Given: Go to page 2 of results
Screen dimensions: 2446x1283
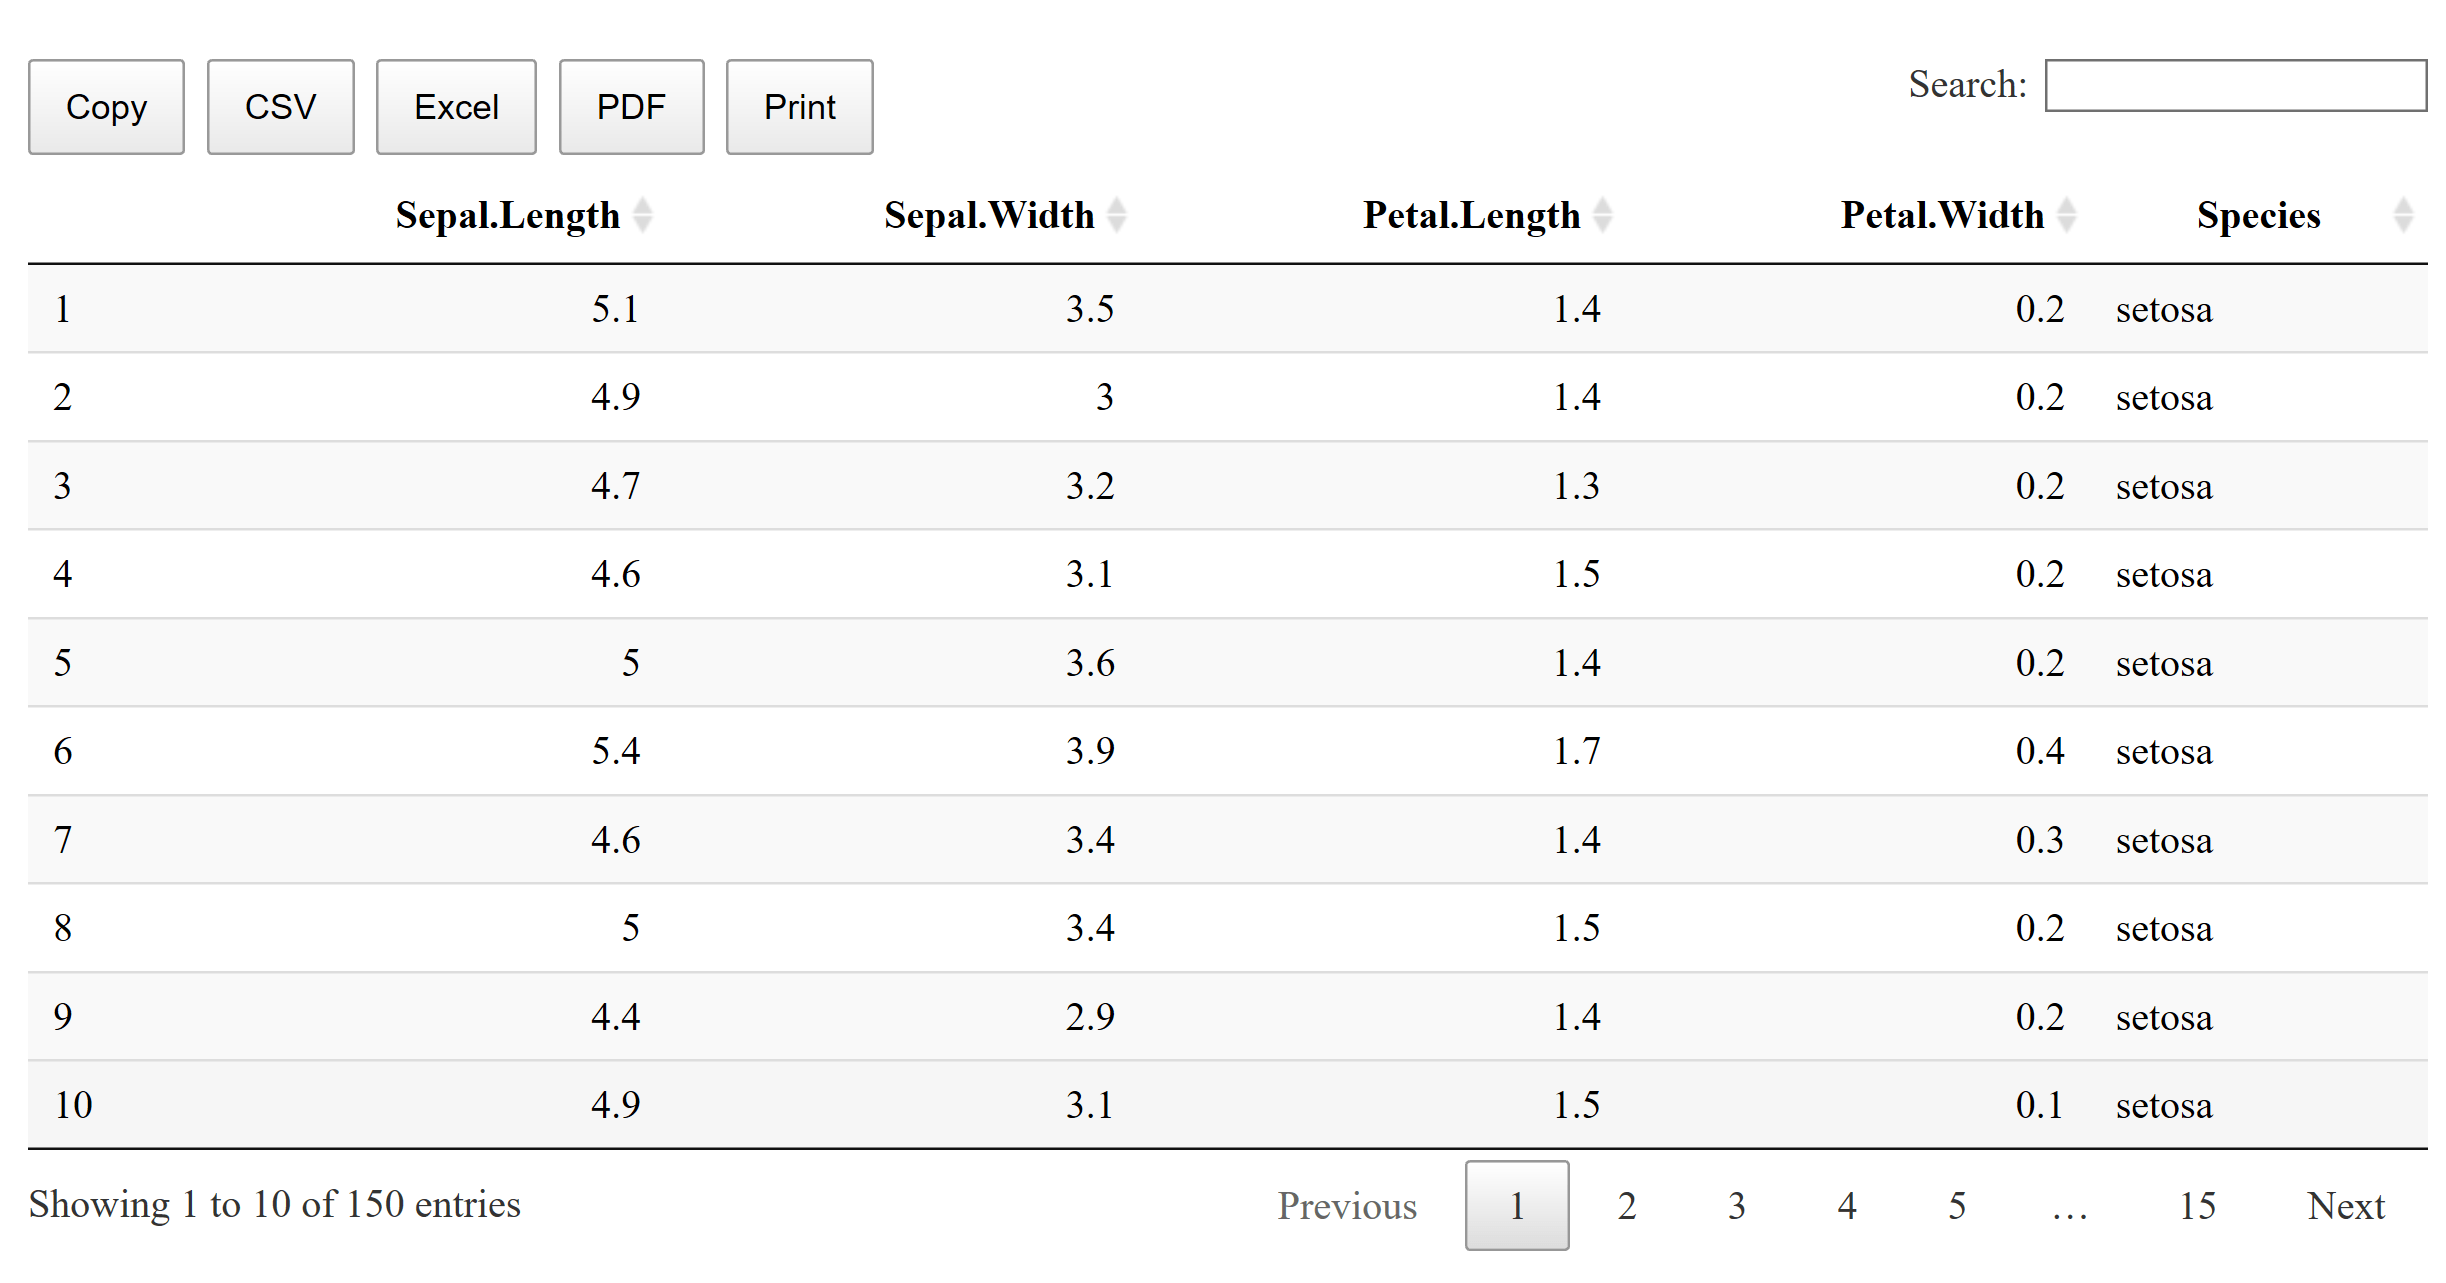Looking at the screenshot, I should pyautogui.click(x=1626, y=1206).
